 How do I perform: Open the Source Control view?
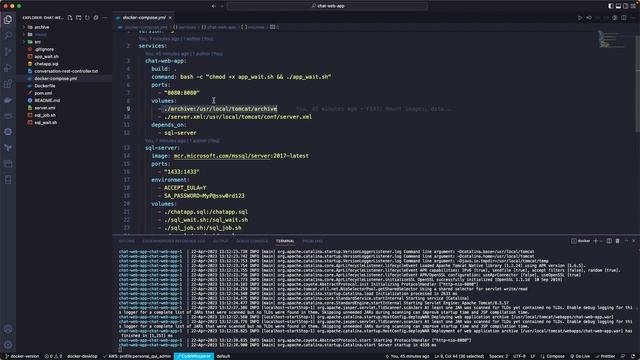(x=8, y=51)
